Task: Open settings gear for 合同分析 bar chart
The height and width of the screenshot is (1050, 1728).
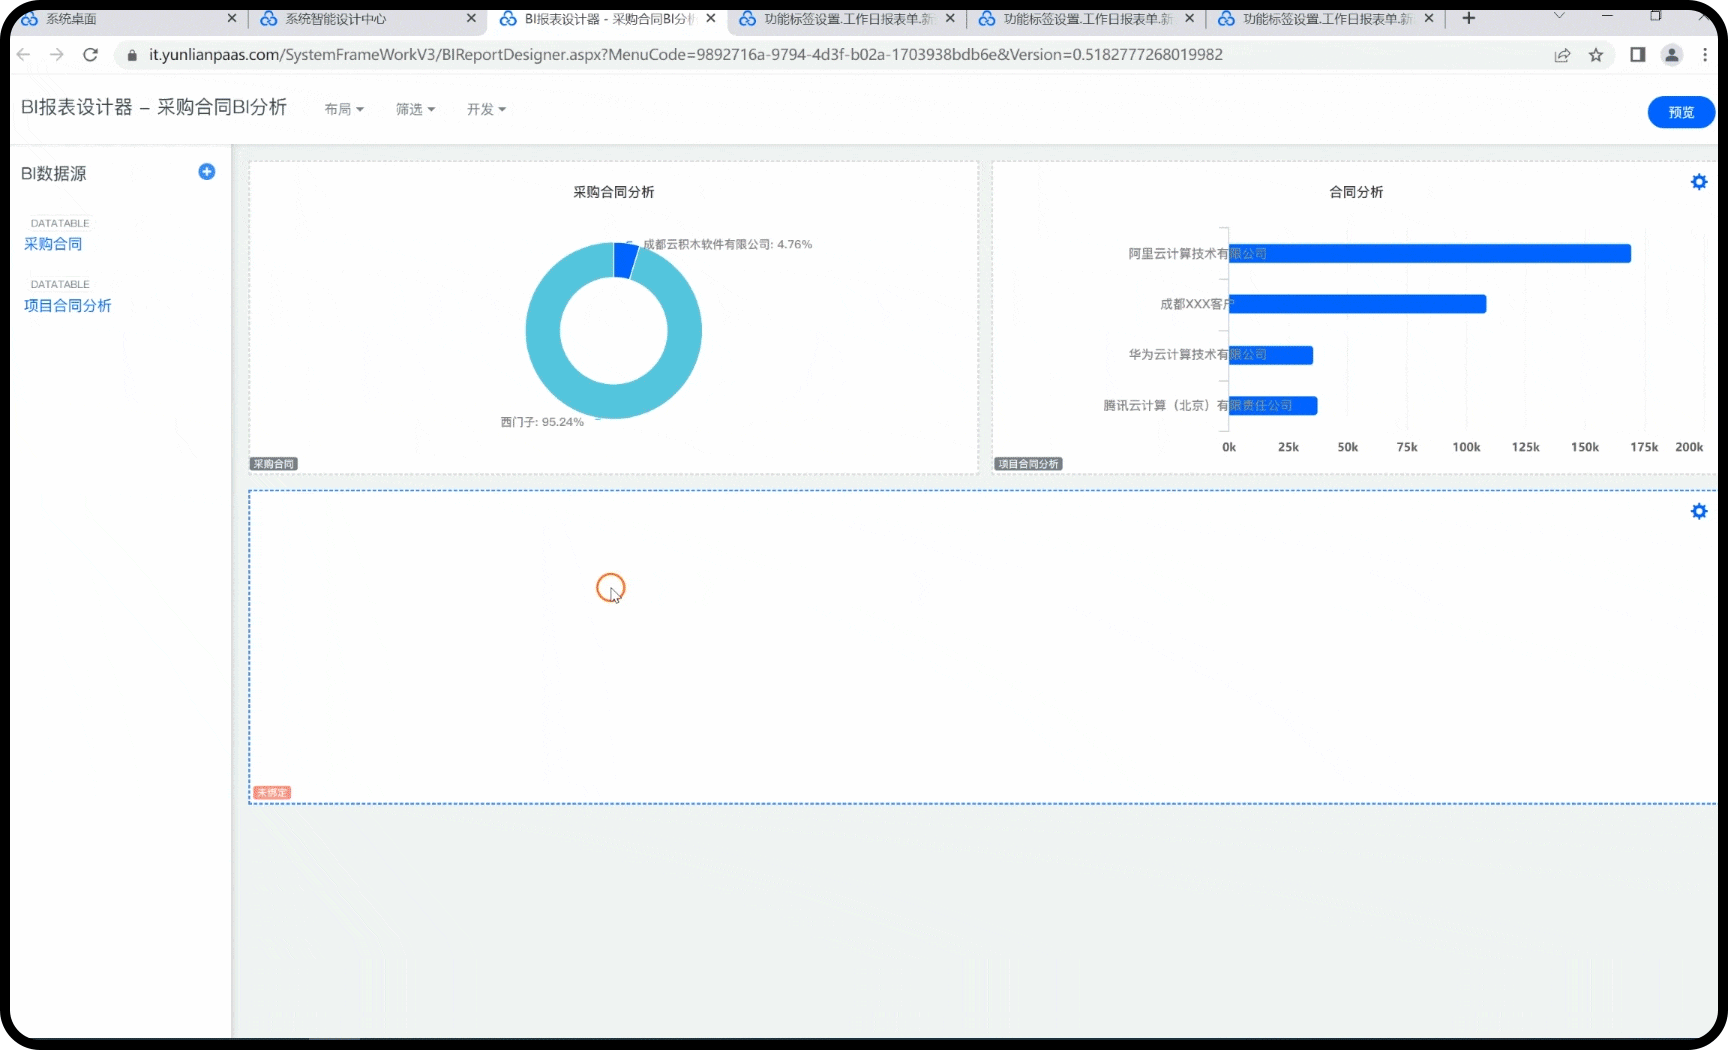Action: (1698, 182)
